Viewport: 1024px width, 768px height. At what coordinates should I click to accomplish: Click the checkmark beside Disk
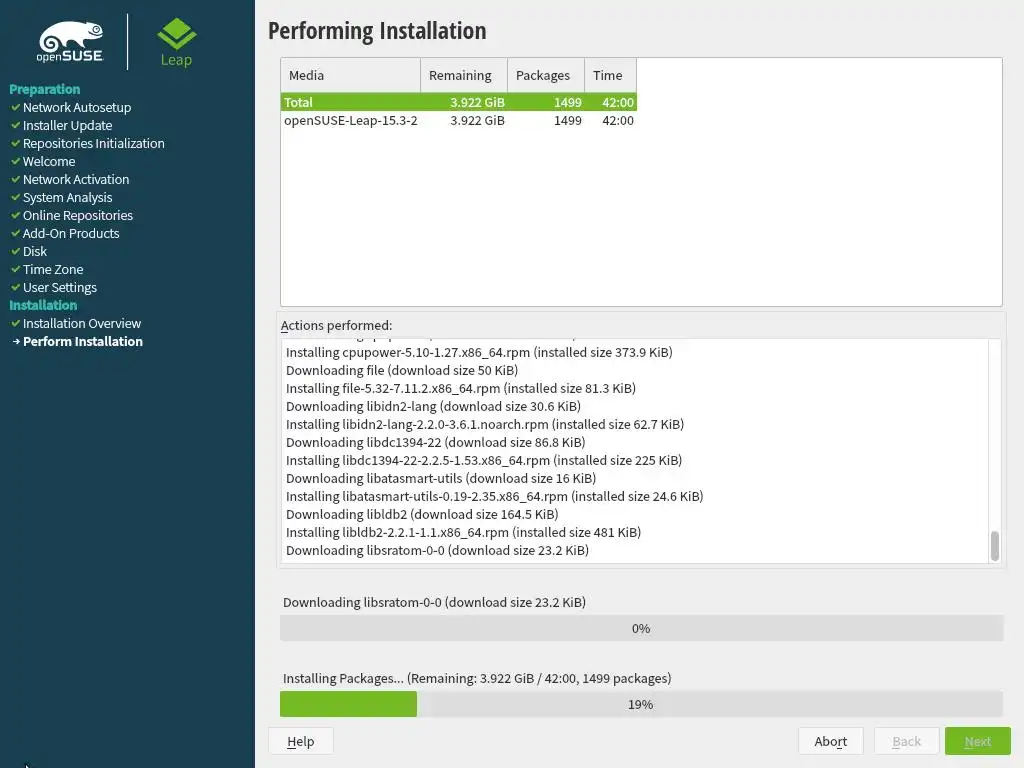(16, 251)
